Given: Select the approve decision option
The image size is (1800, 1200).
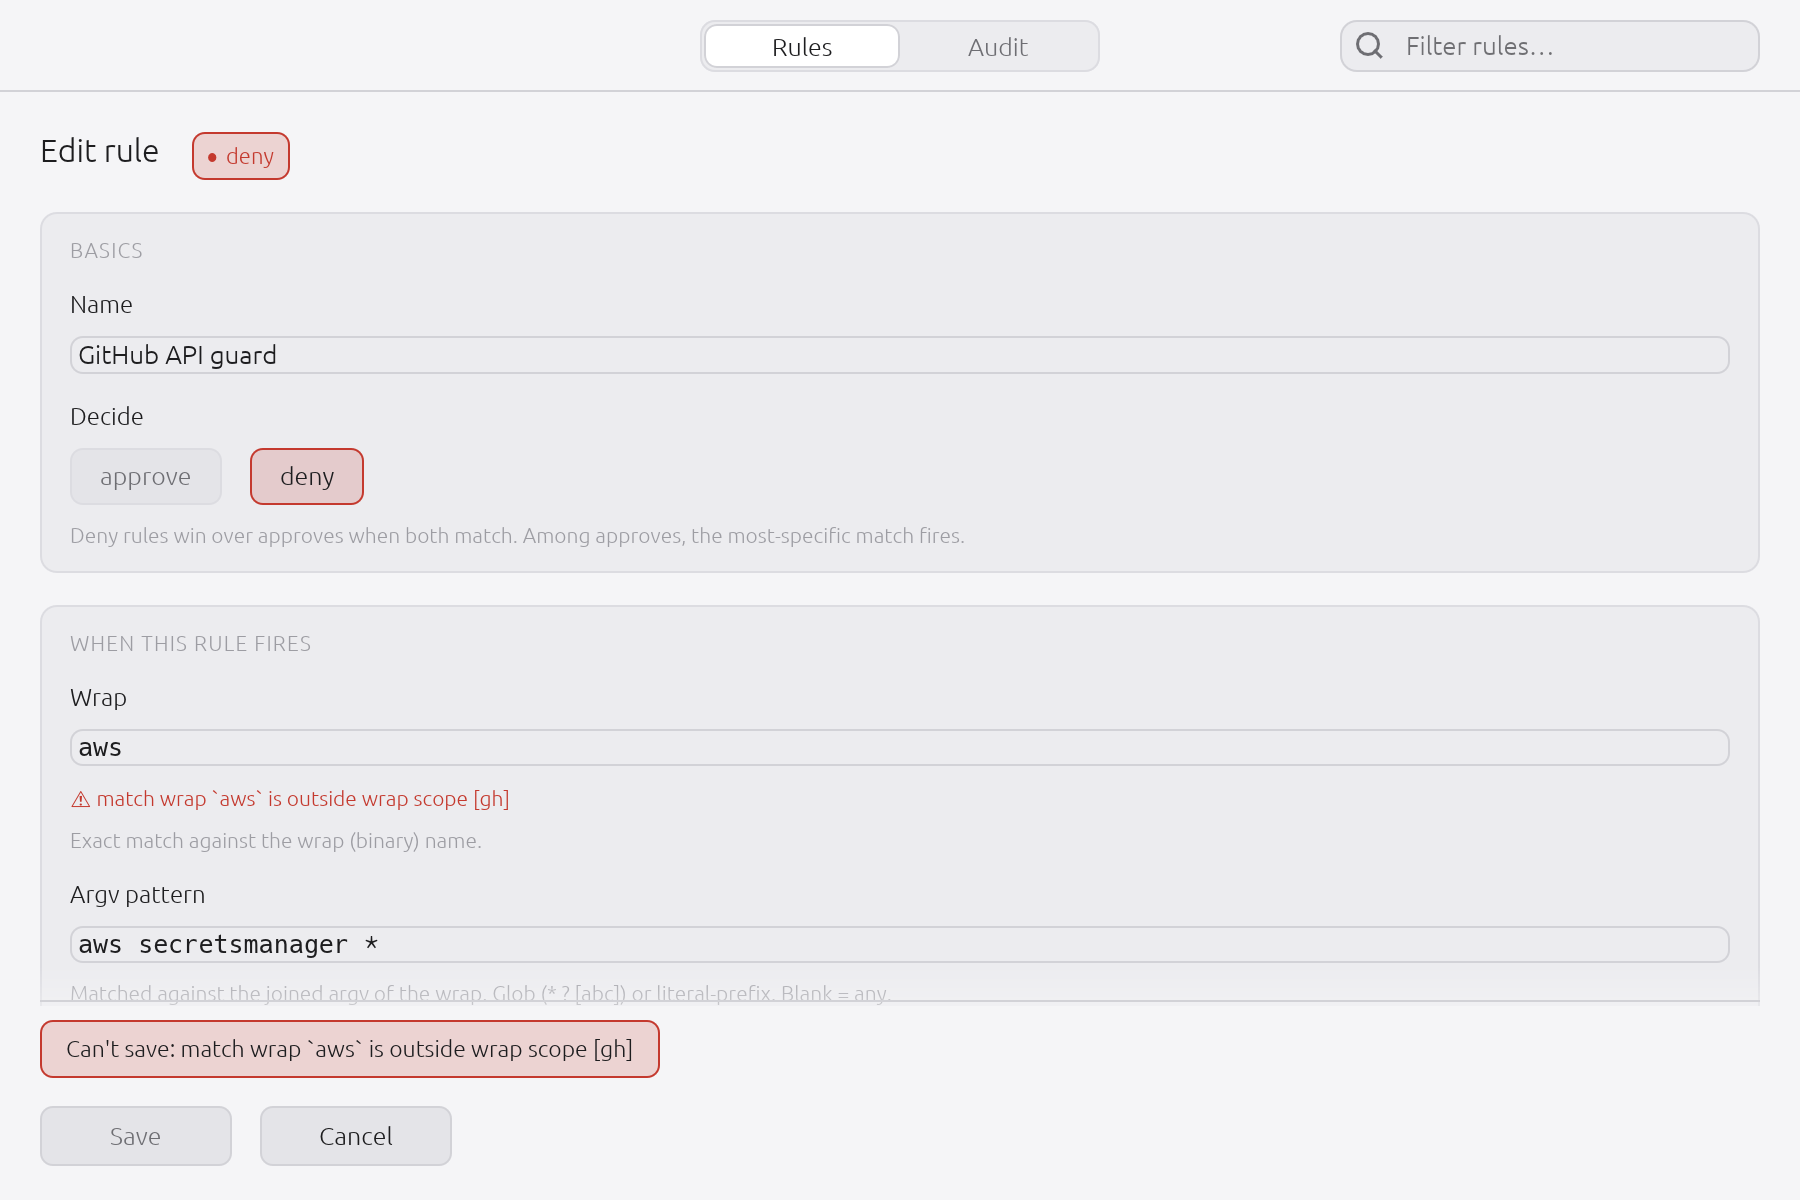Looking at the screenshot, I should tap(146, 477).
